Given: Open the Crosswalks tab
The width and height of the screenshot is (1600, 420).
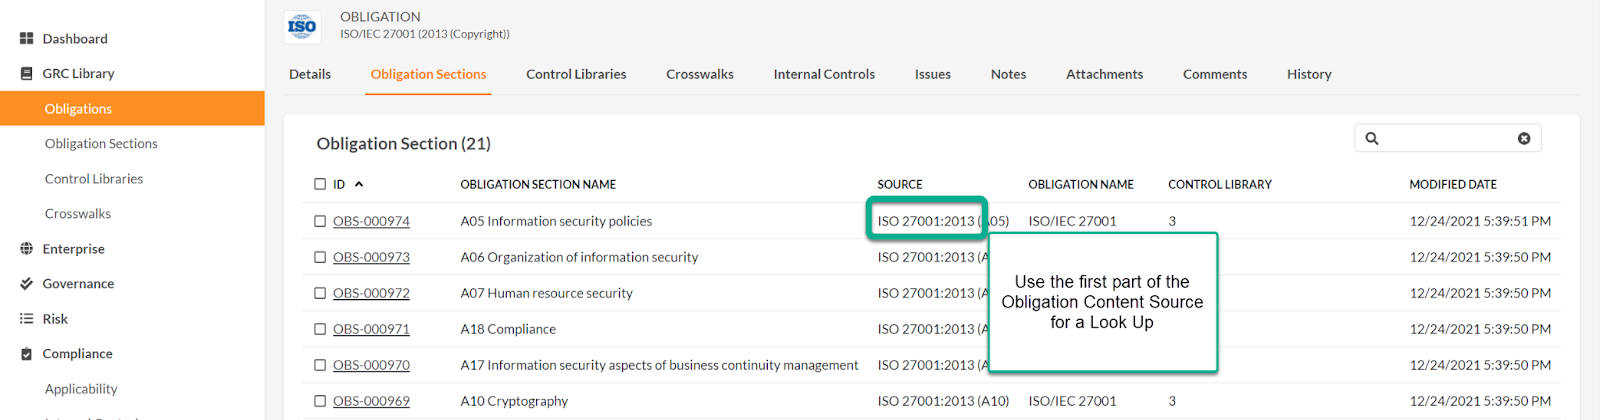Looking at the screenshot, I should click(x=700, y=74).
